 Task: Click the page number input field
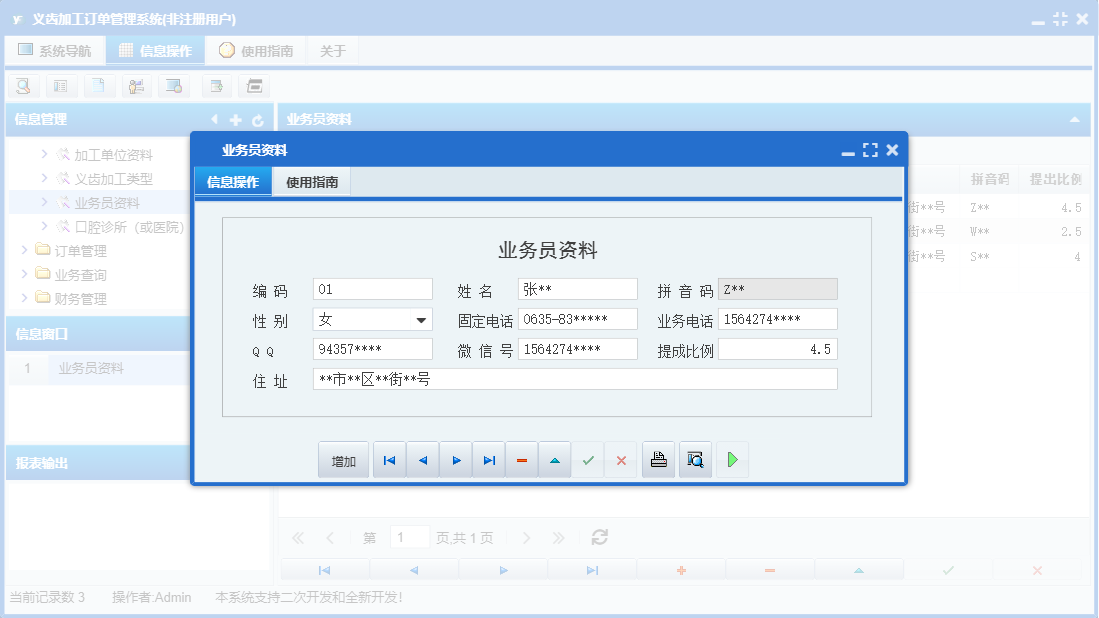click(x=409, y=537)
